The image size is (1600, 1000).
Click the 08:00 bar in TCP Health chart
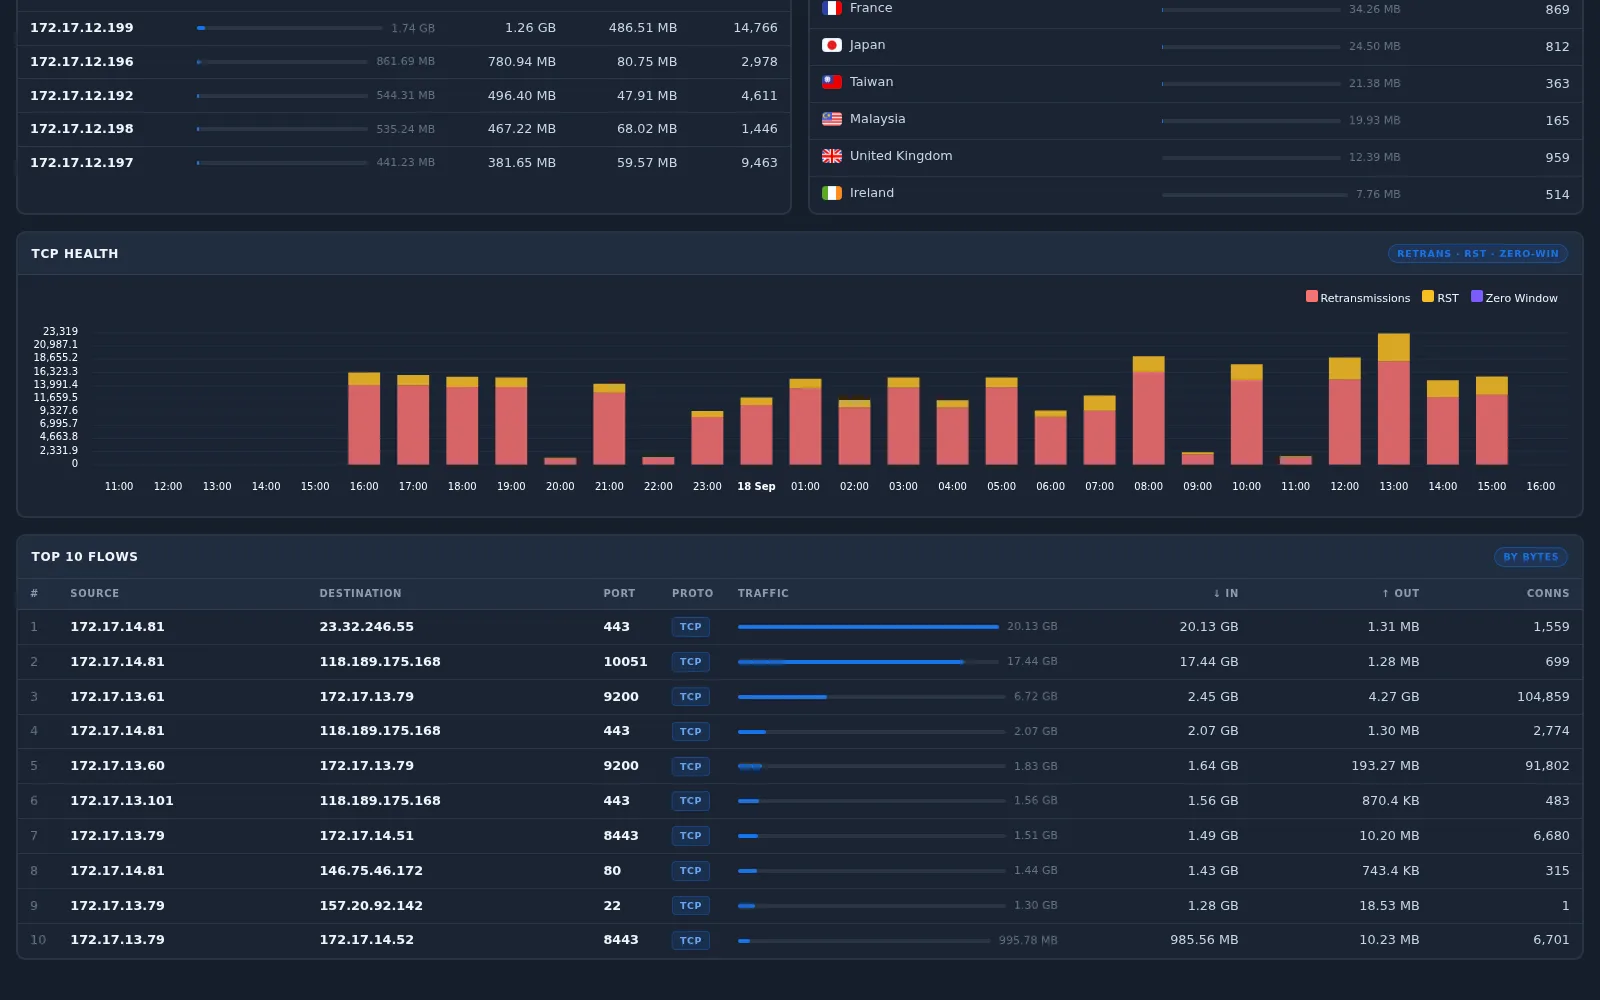pyautogui.click(x=1149, y=410)
